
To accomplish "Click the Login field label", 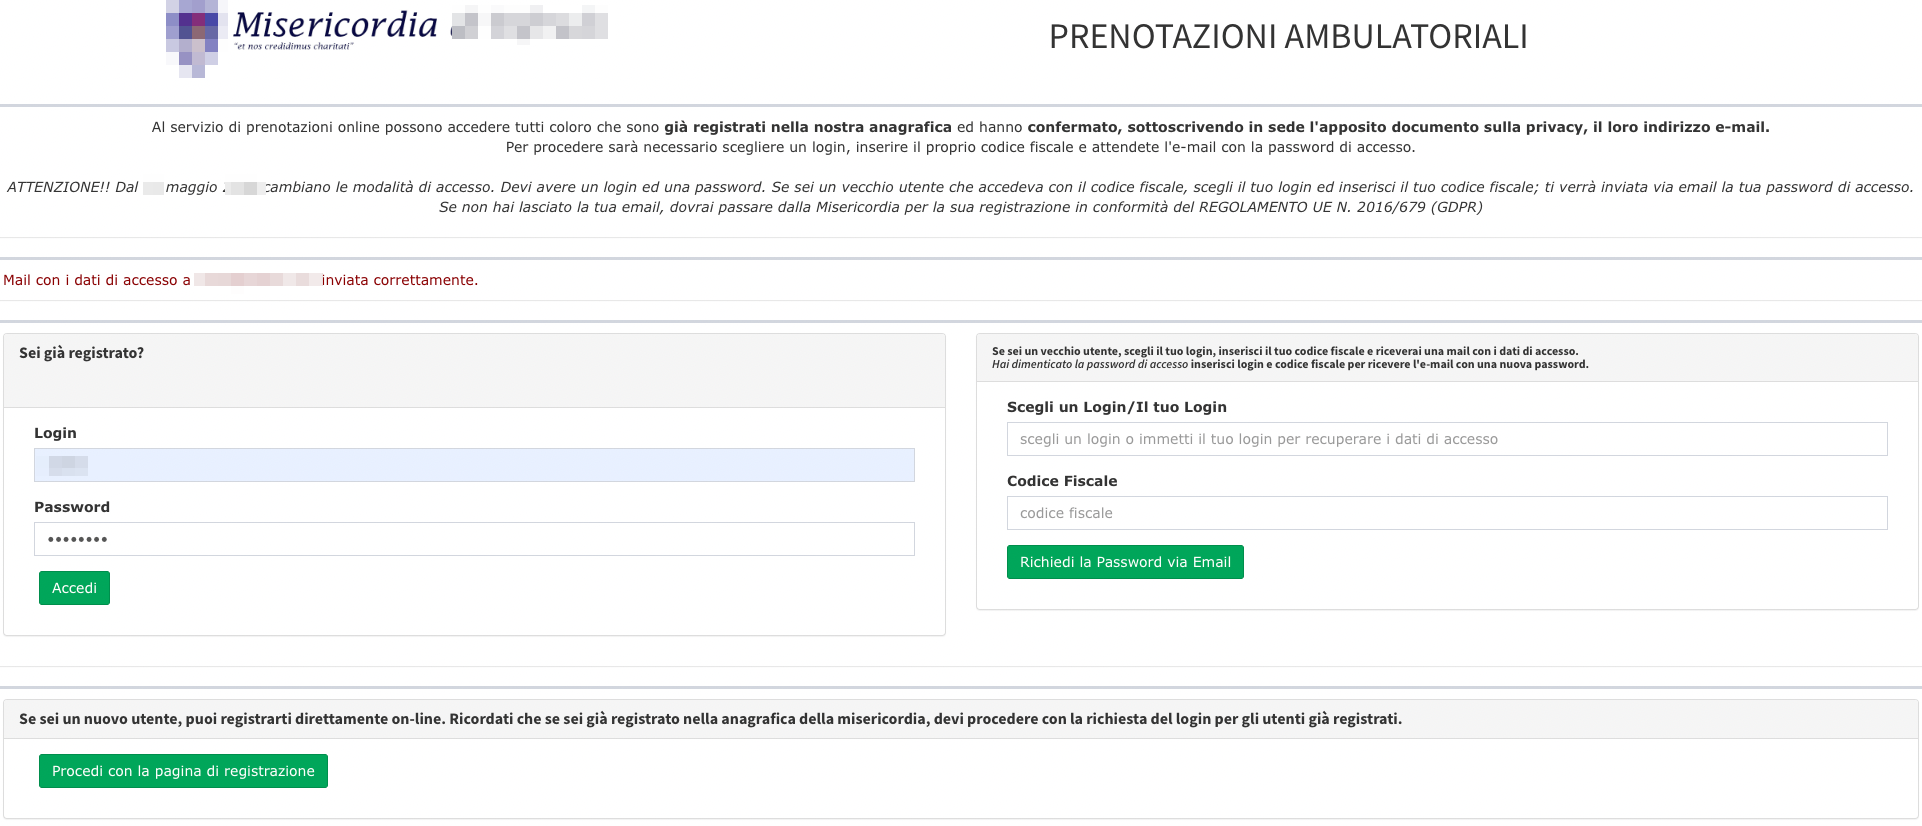I will click(x=55, y=433).
